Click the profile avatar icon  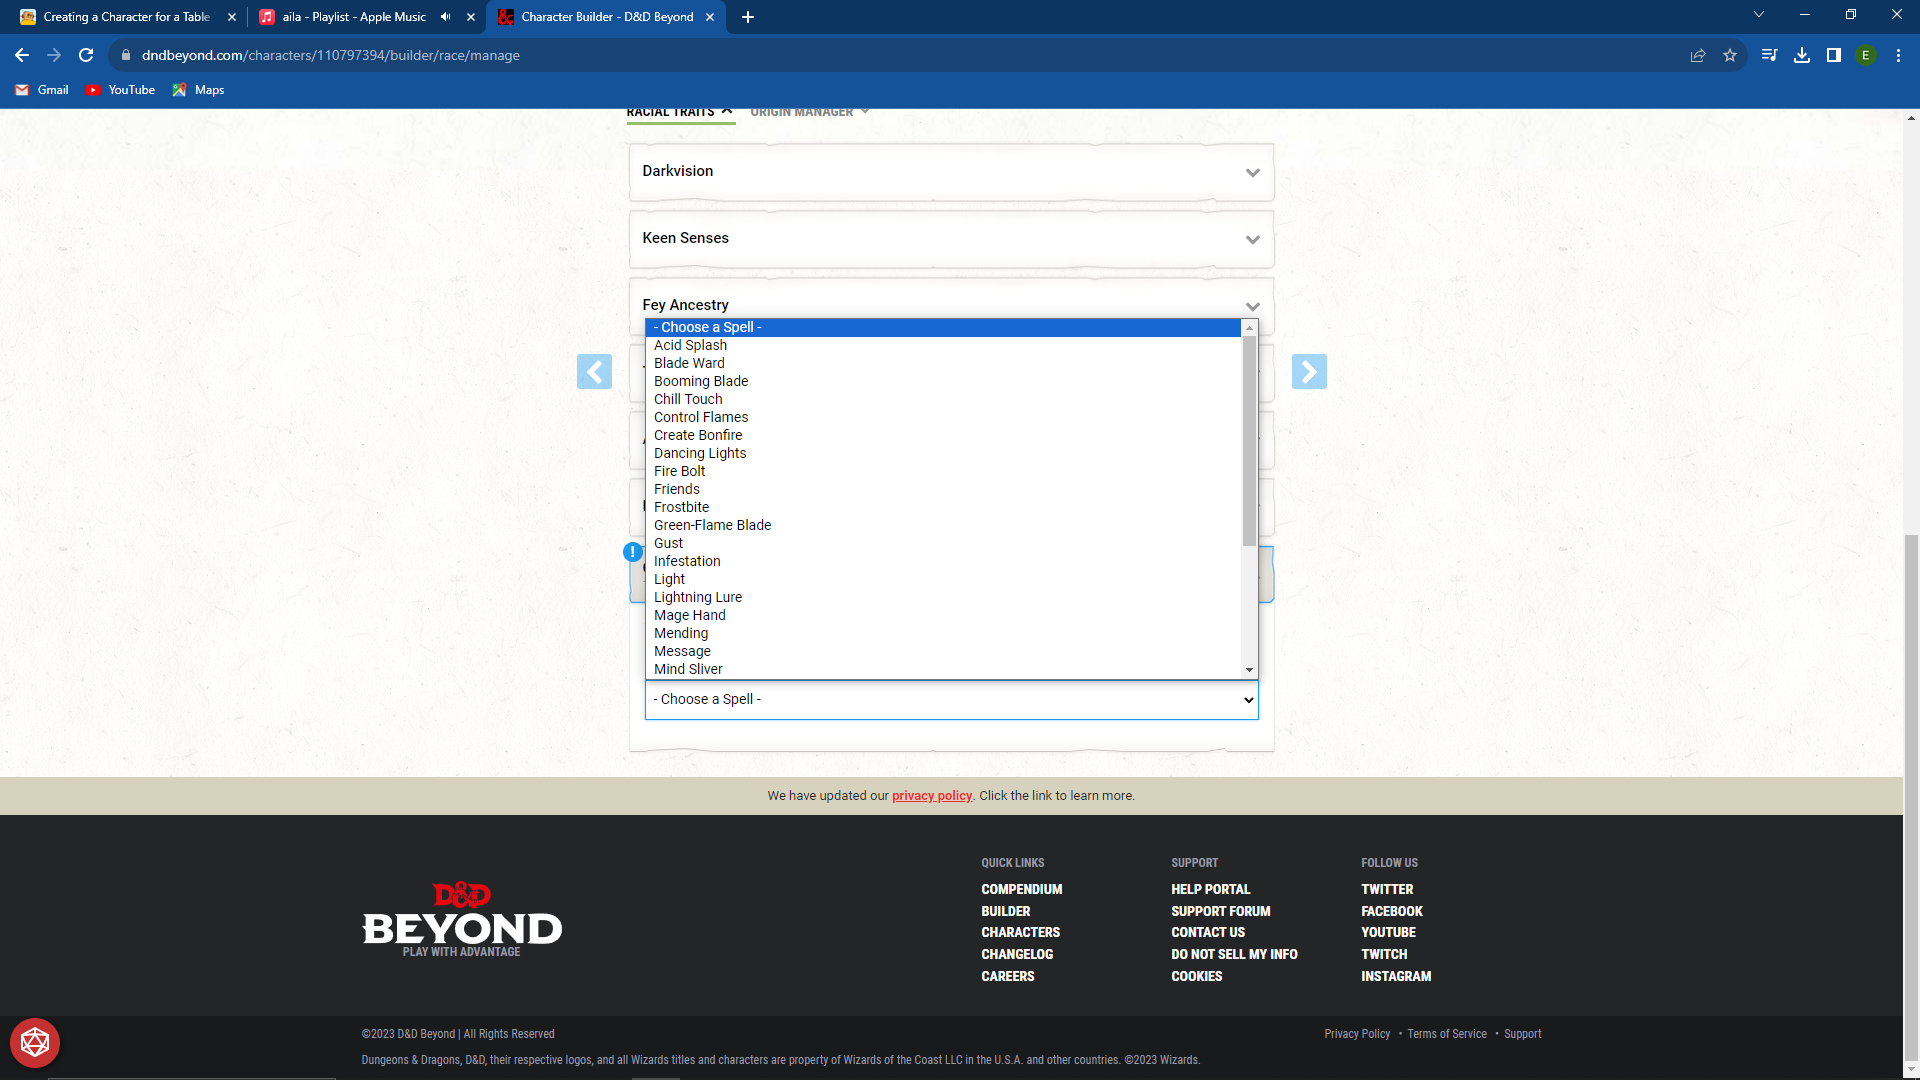(1867, 55)
